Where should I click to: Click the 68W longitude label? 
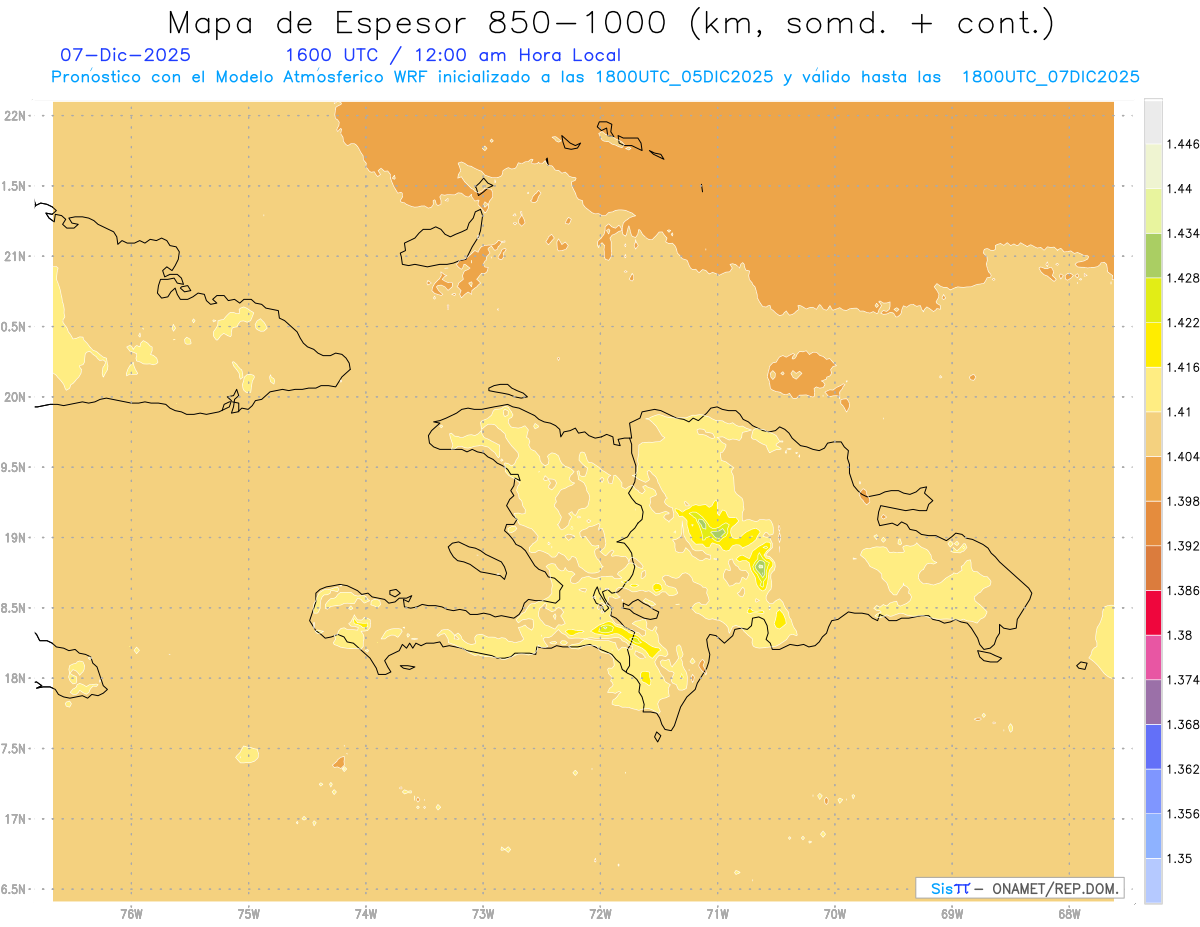click(x=1069, y=913)
